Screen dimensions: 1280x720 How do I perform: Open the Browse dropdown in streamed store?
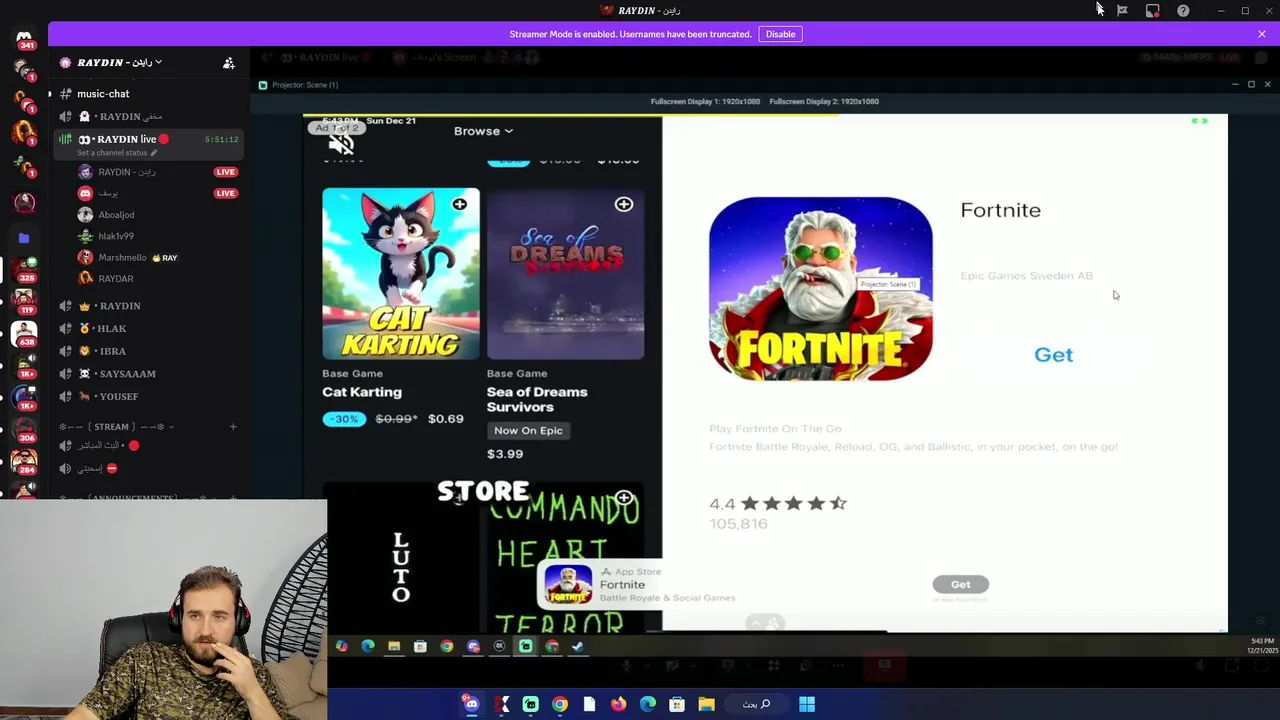point(483,131)
